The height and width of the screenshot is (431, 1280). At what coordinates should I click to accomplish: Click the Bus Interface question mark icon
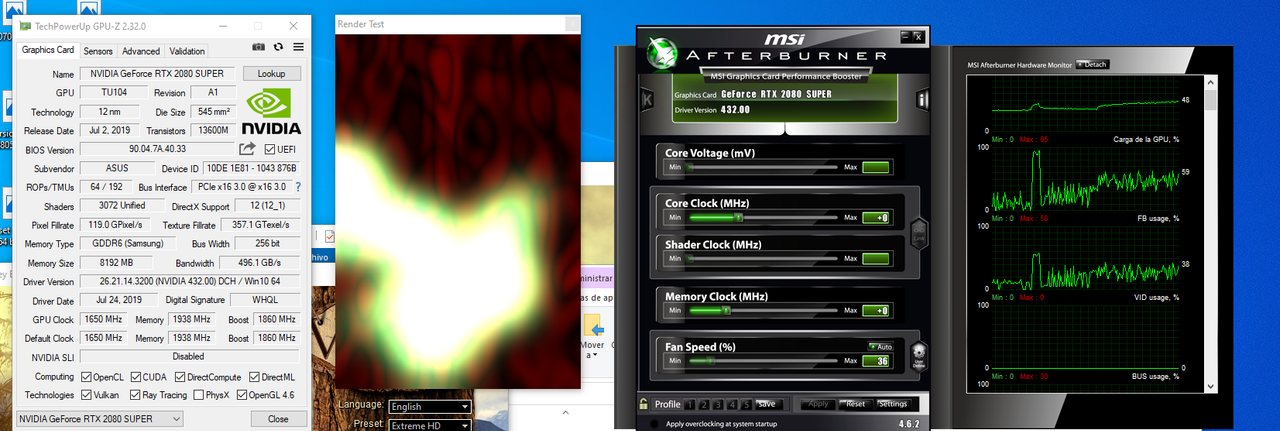(x=297, y=187)
